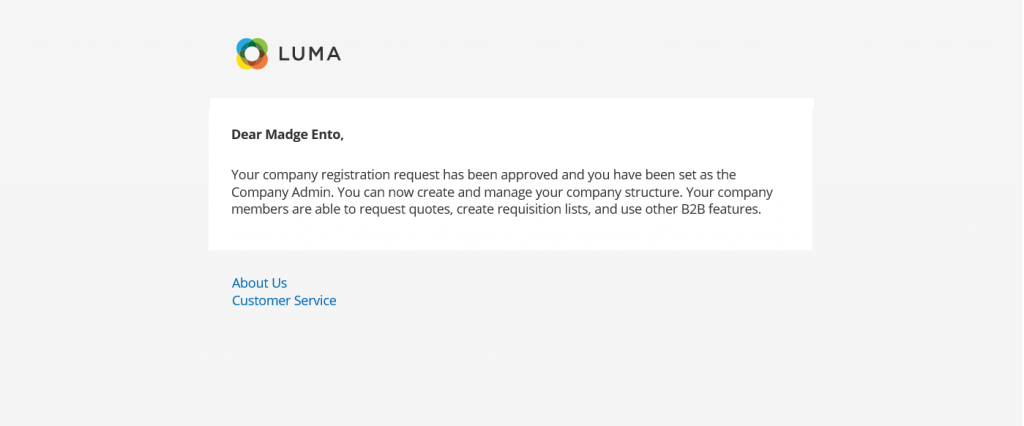The width and height of the screenshot is (1024, 426).
Task: Click the green petal of the Luma logo
Action: (260, 46)
